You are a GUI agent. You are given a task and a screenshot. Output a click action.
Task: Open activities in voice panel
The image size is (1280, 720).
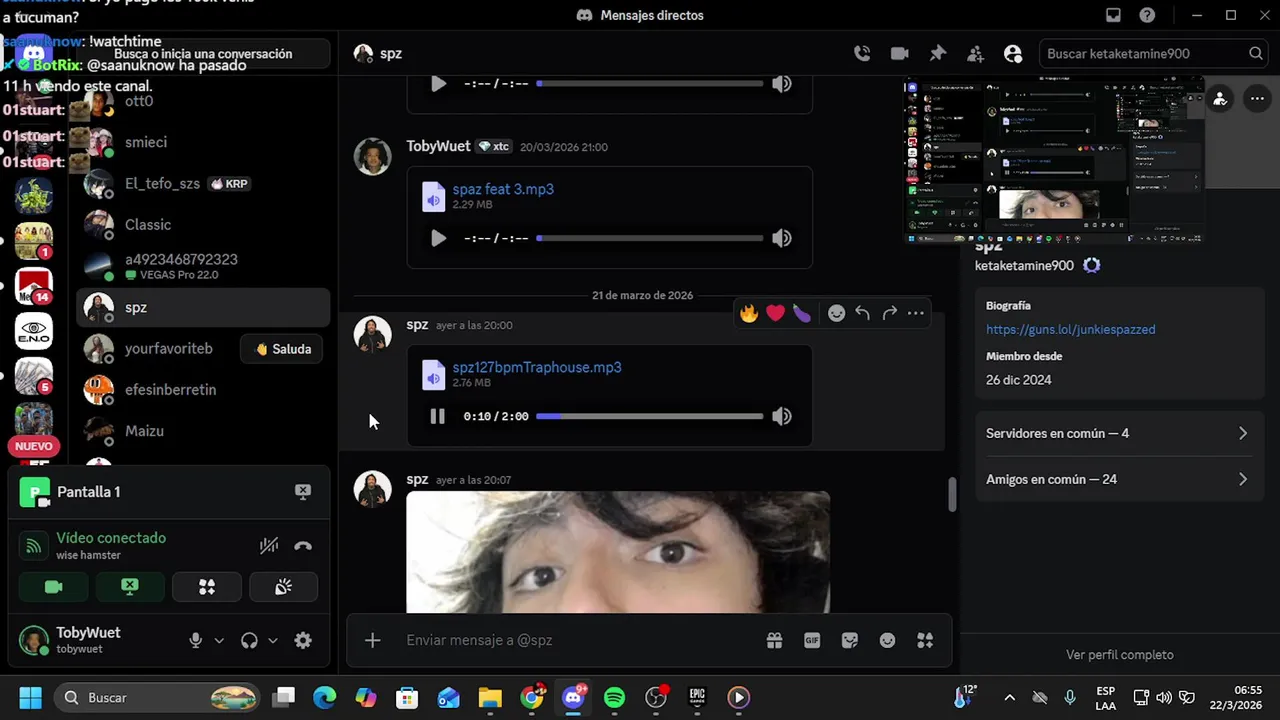(x=207, y=587)
